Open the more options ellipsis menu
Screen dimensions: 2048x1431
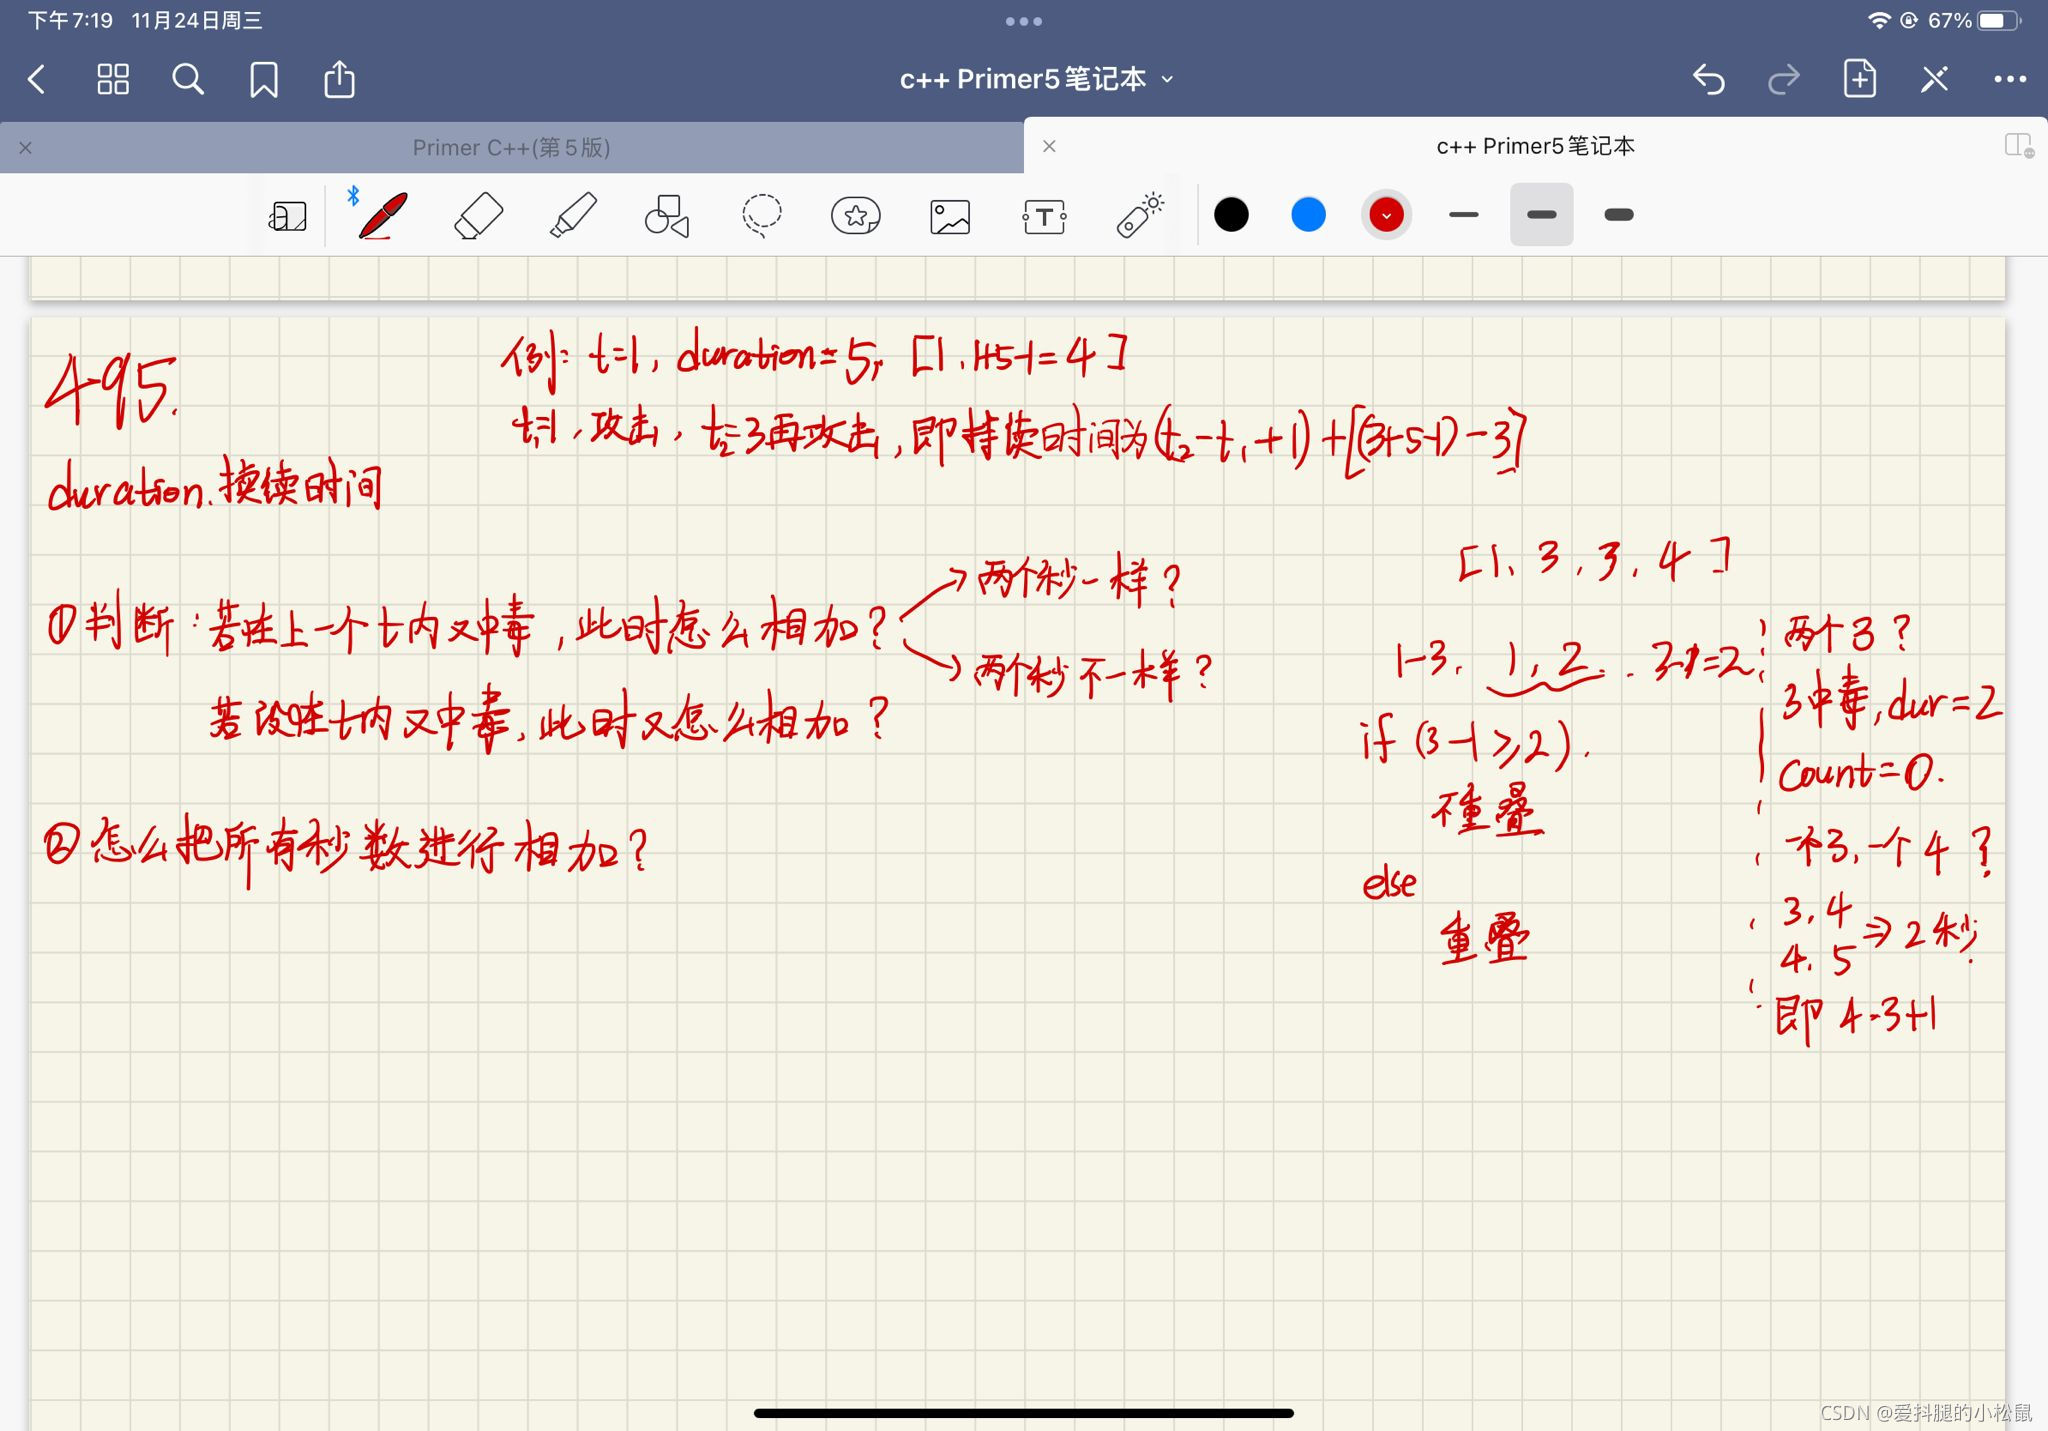pos(2011,78)
